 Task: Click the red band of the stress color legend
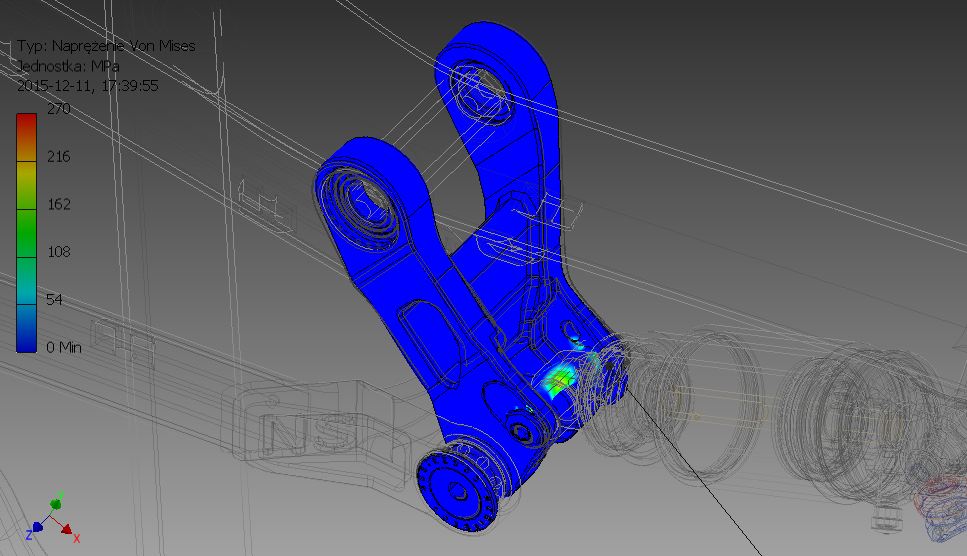tap(26, 137)
